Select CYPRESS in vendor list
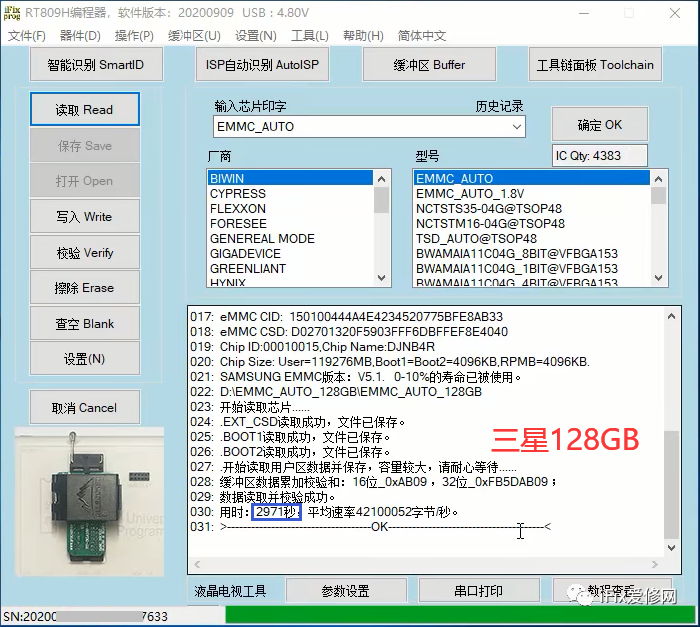The height and width of the screenshot is (627, 700). pos(290,193)
